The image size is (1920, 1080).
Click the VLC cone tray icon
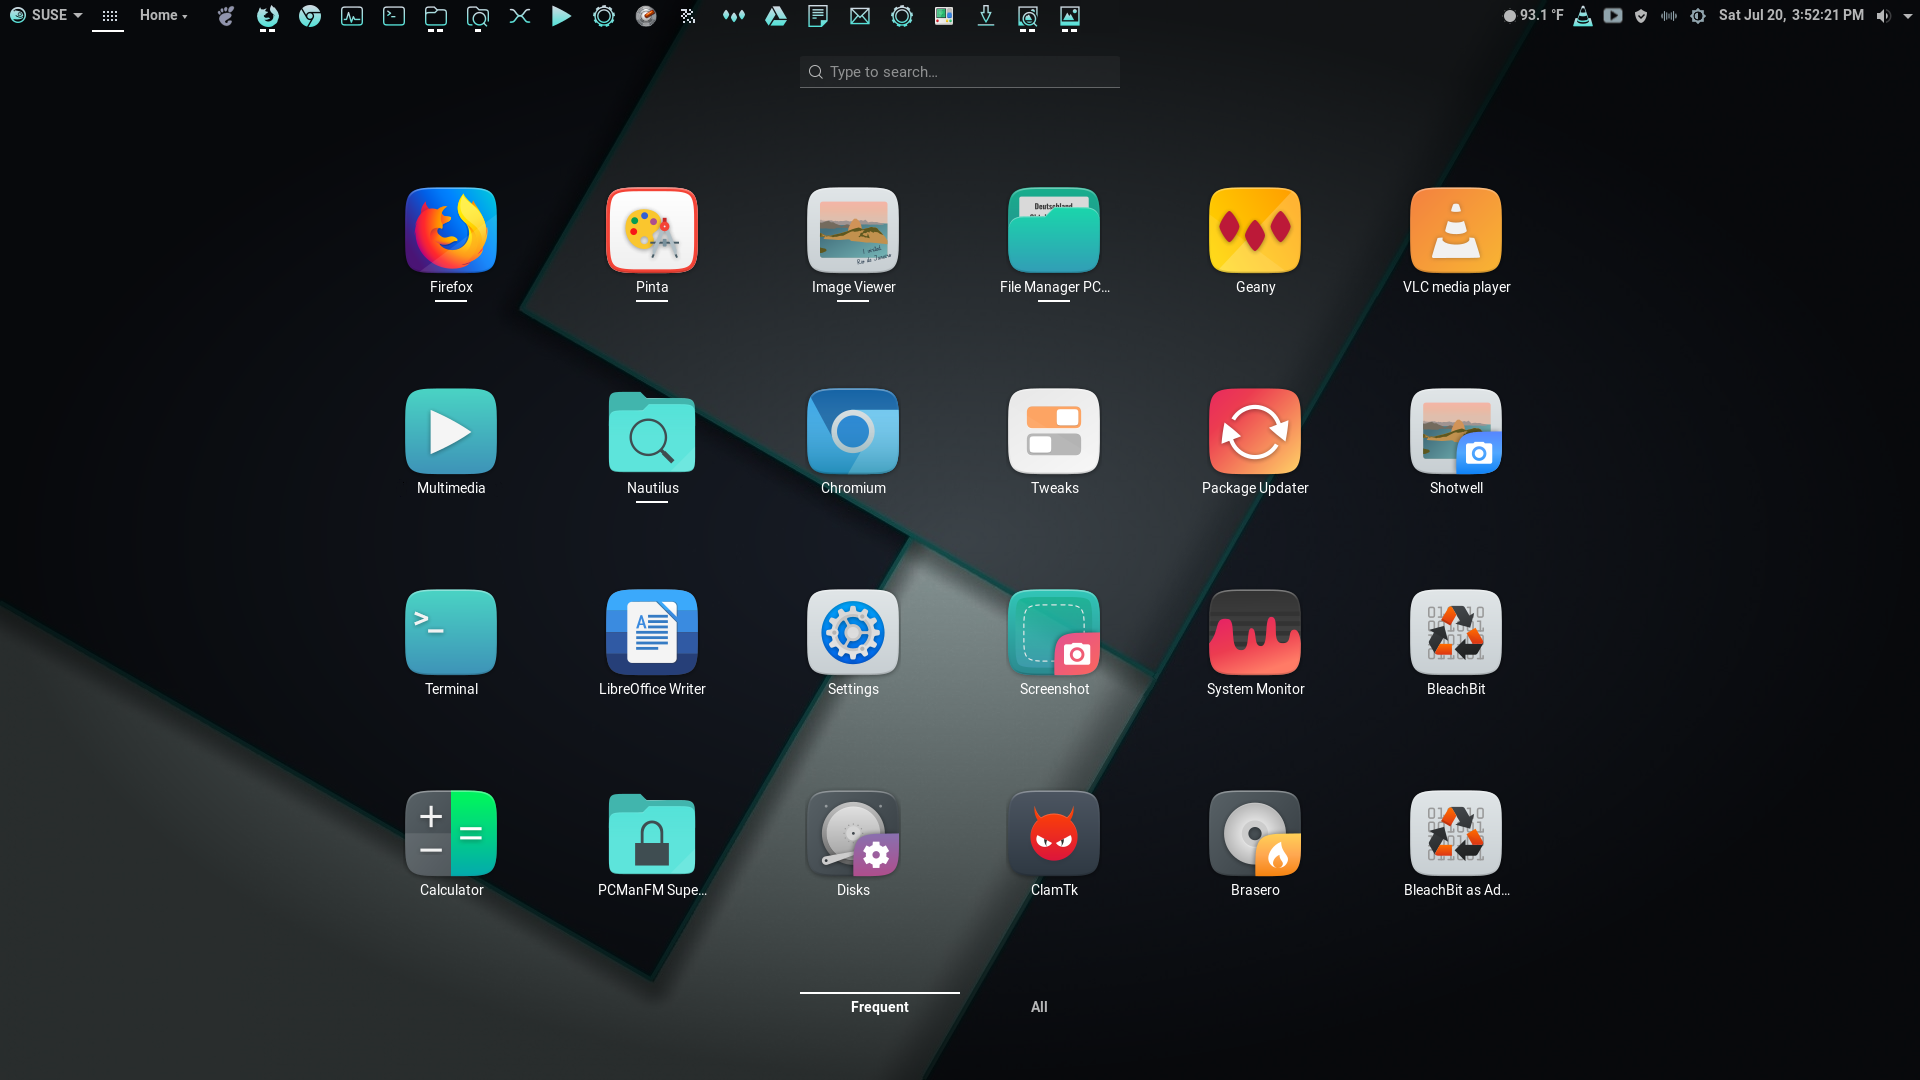(x=1583, y=15)
